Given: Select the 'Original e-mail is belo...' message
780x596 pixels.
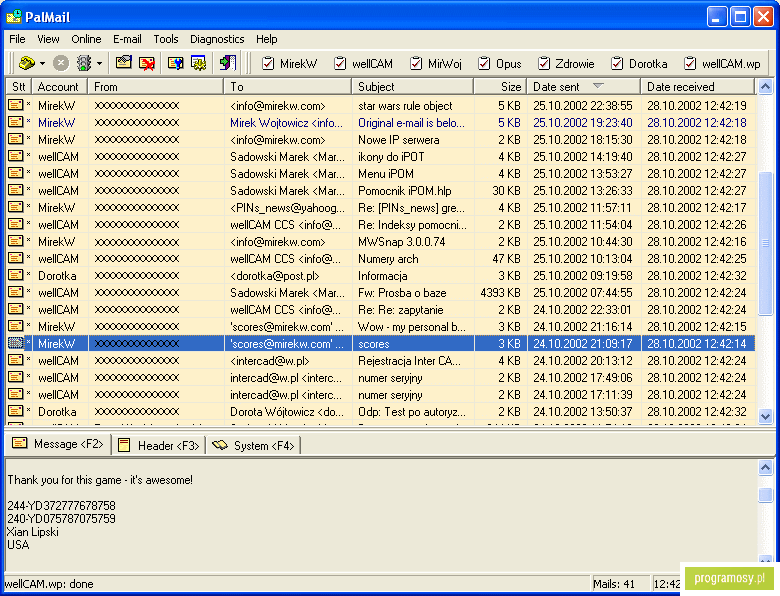Looking at the screenshot, I should [381, 122].
